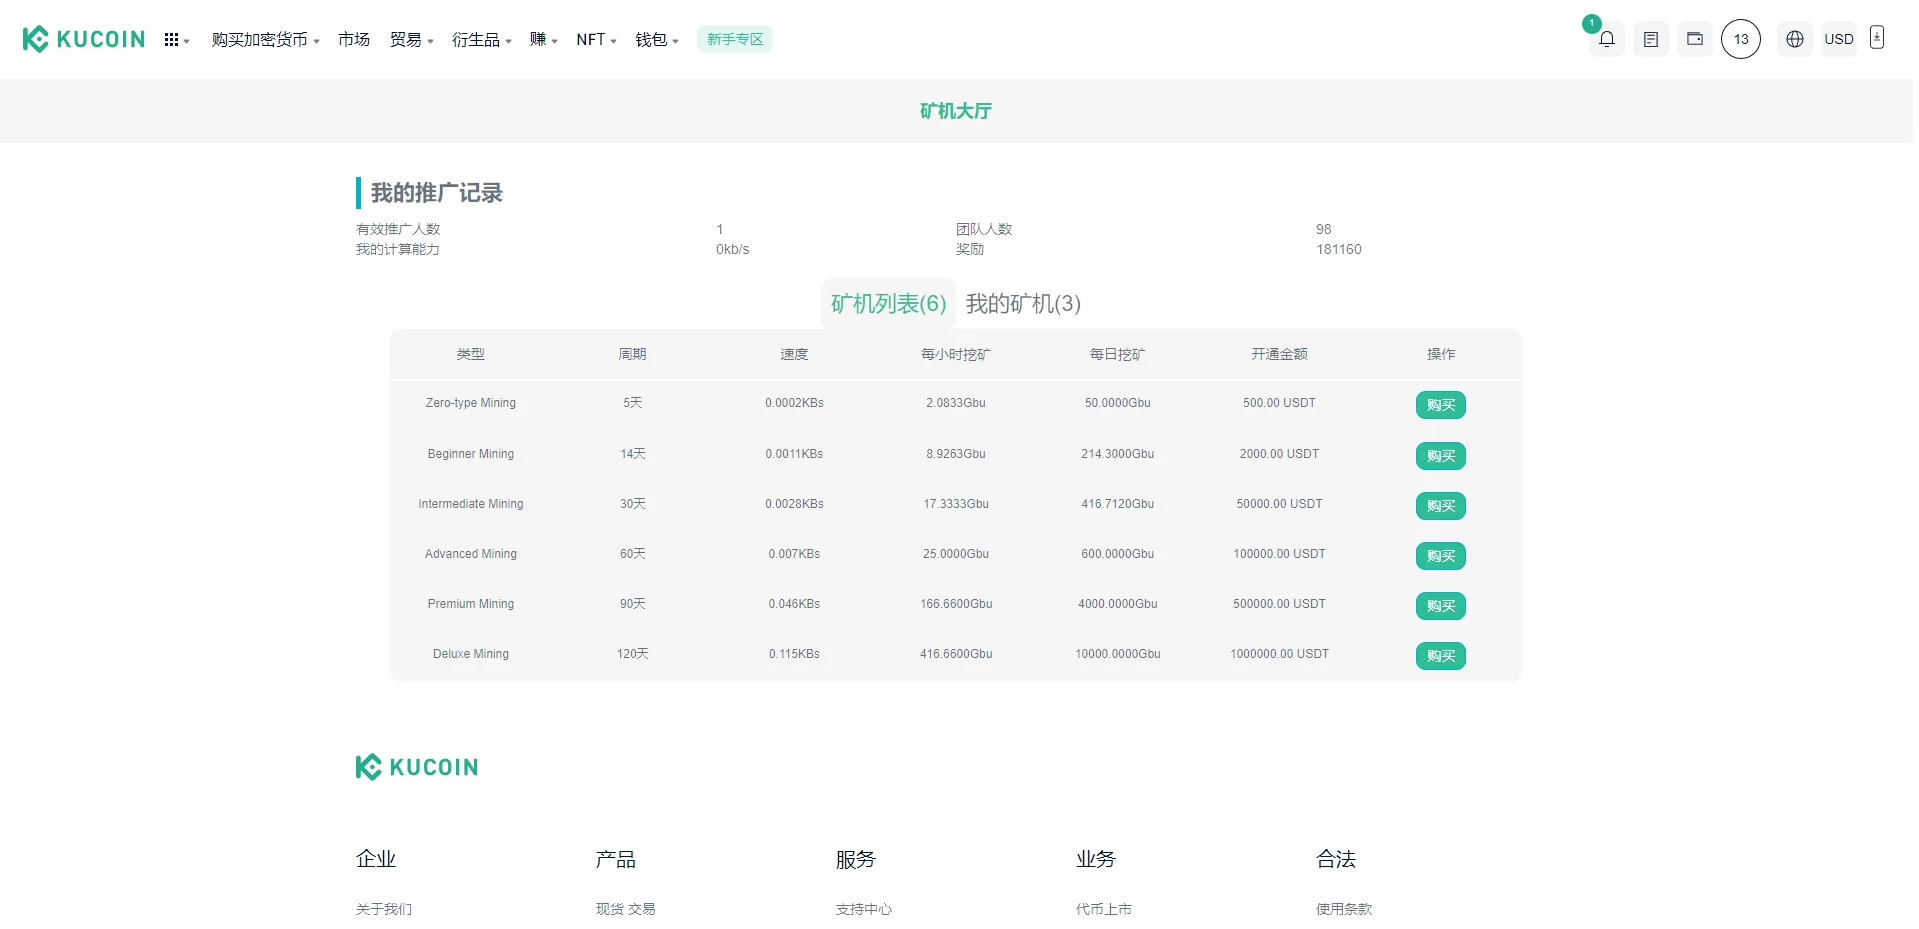Click the orders document icon
The height and width of the screenshot is (929, 1919).
(1650, 40)
